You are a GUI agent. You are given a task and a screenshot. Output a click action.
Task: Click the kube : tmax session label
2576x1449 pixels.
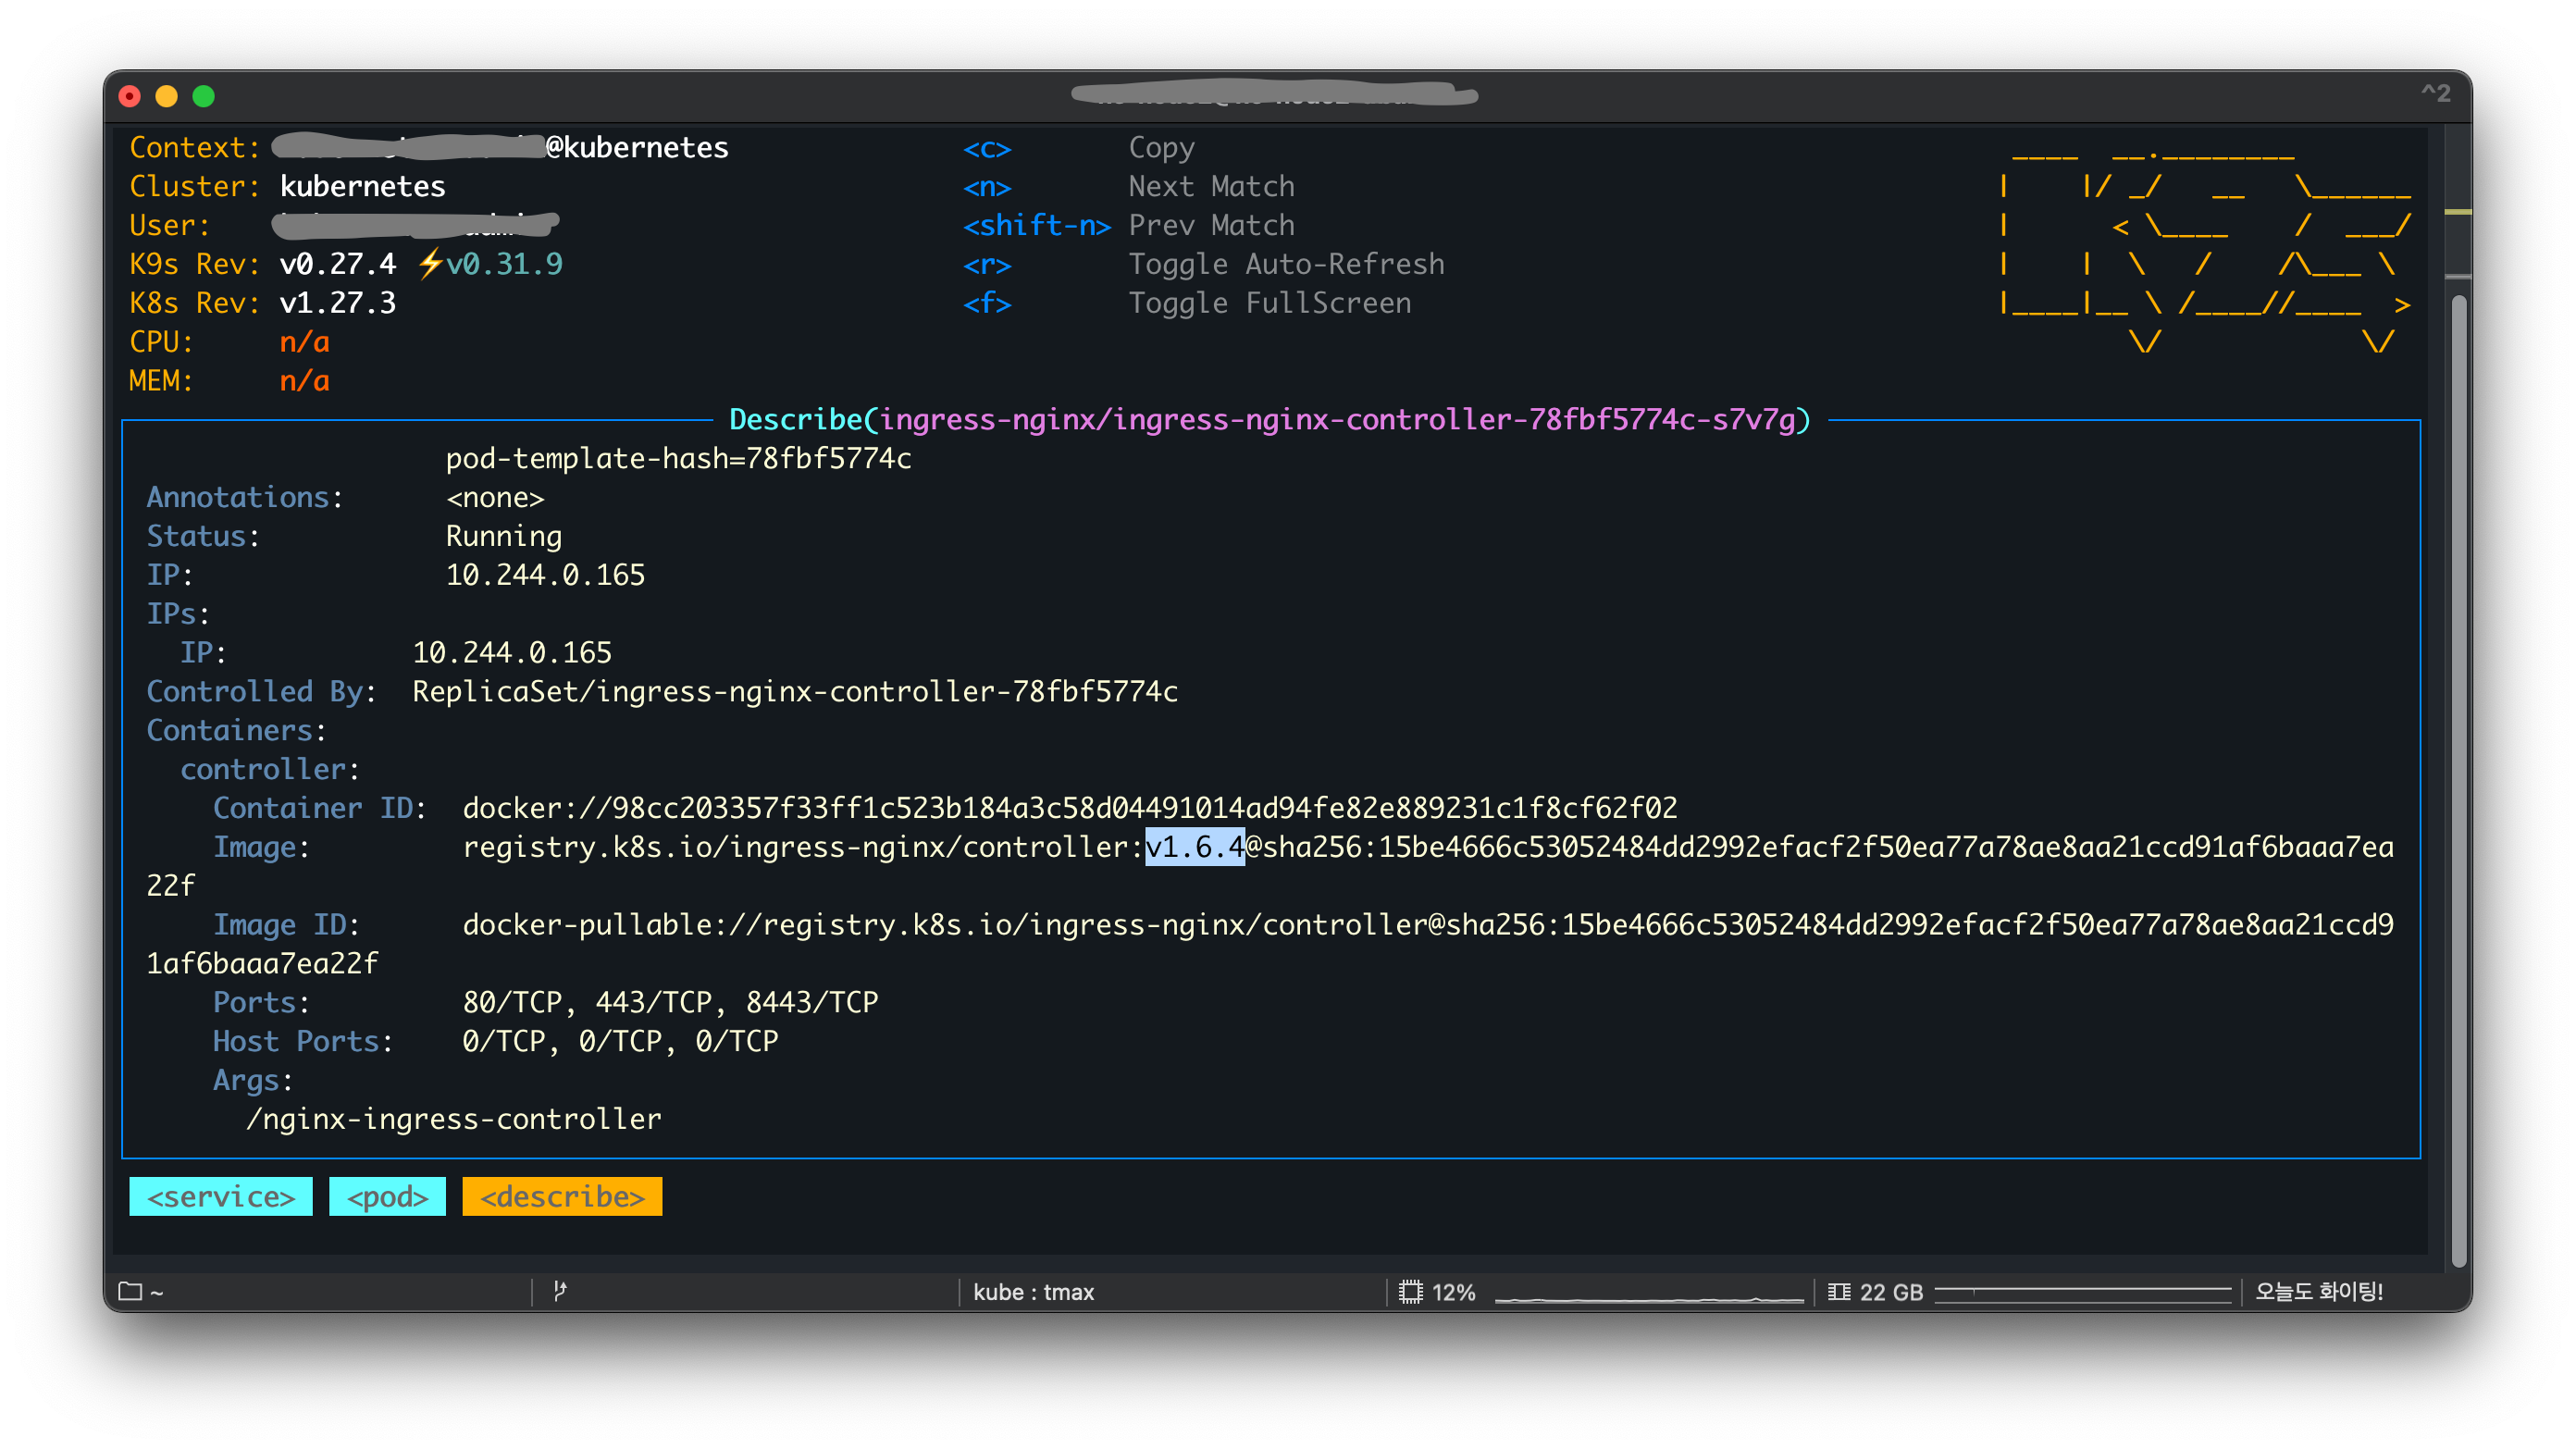pyautogui.click(x=1033, y=1291)
